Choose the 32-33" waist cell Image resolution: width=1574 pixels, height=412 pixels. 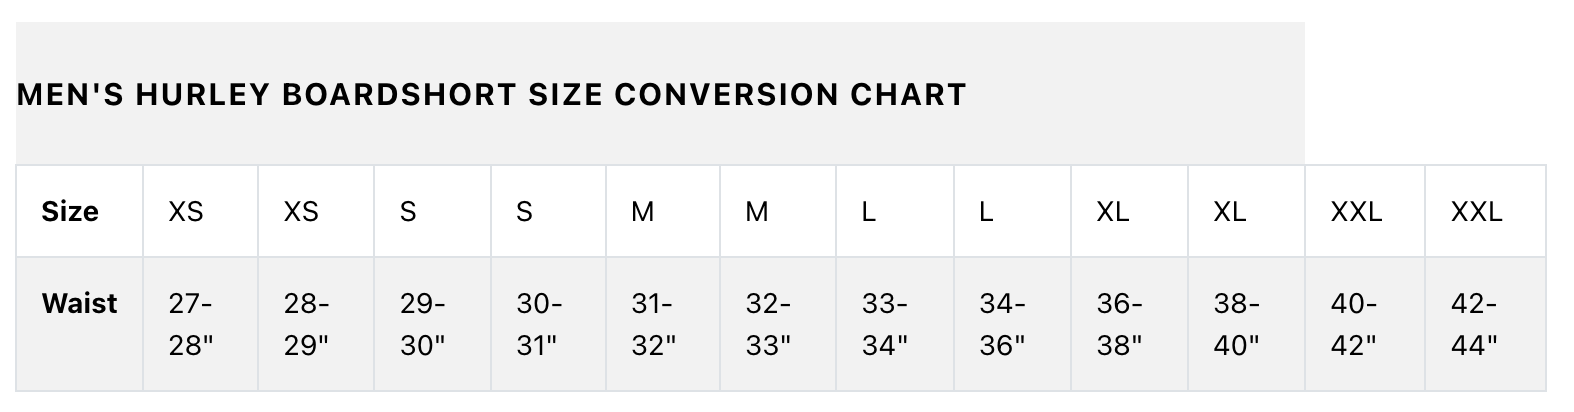778,324
